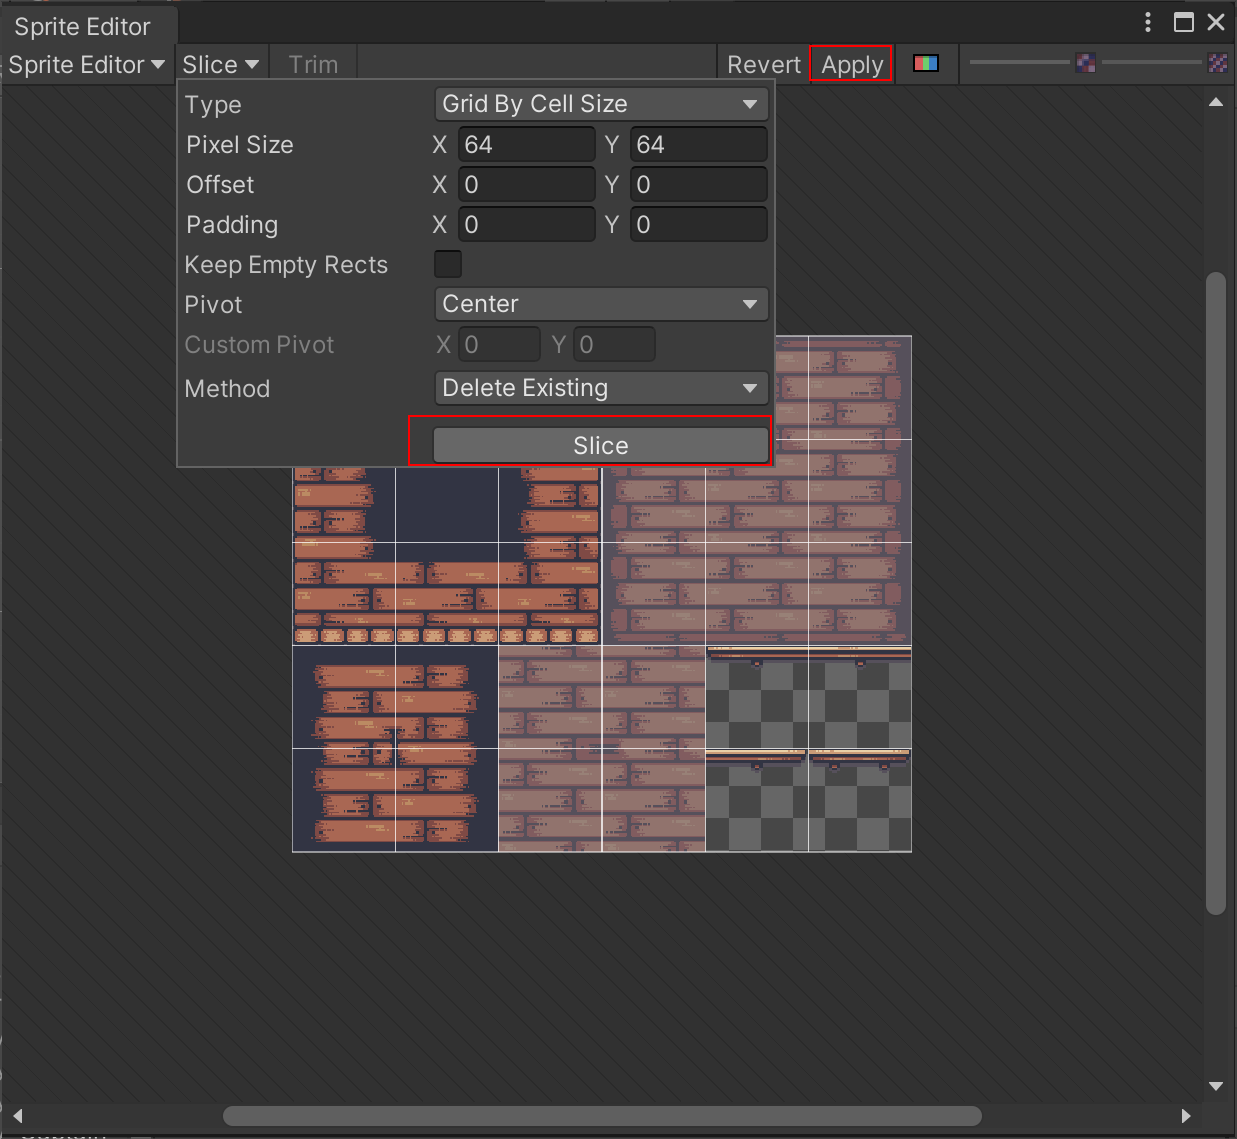The image size is (1237, 1139).
Task: Click the "Offset" label
Action: click(220, 185)
